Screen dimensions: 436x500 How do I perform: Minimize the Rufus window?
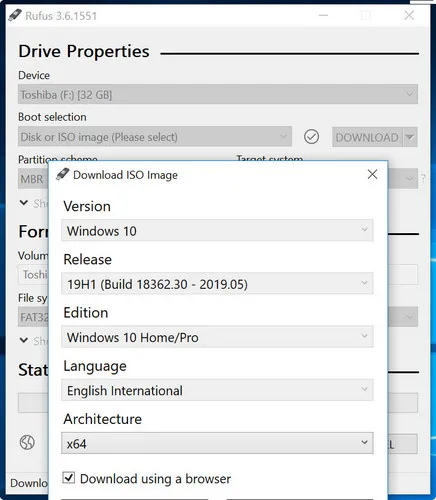pos(323,15)
